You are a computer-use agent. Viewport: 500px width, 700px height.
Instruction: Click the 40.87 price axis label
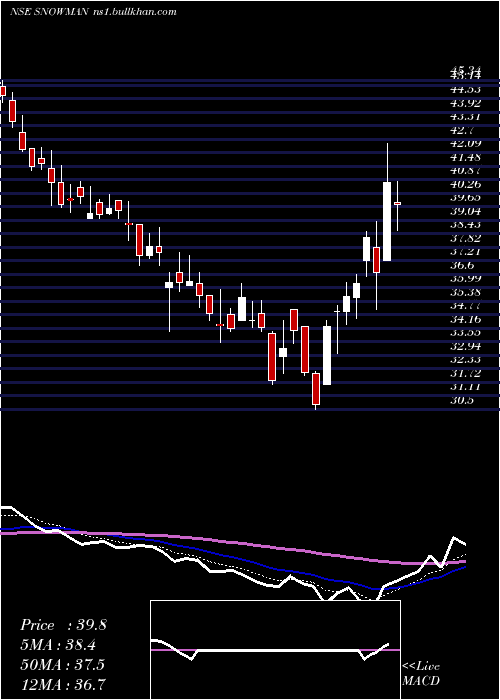[x=465, y=171]
